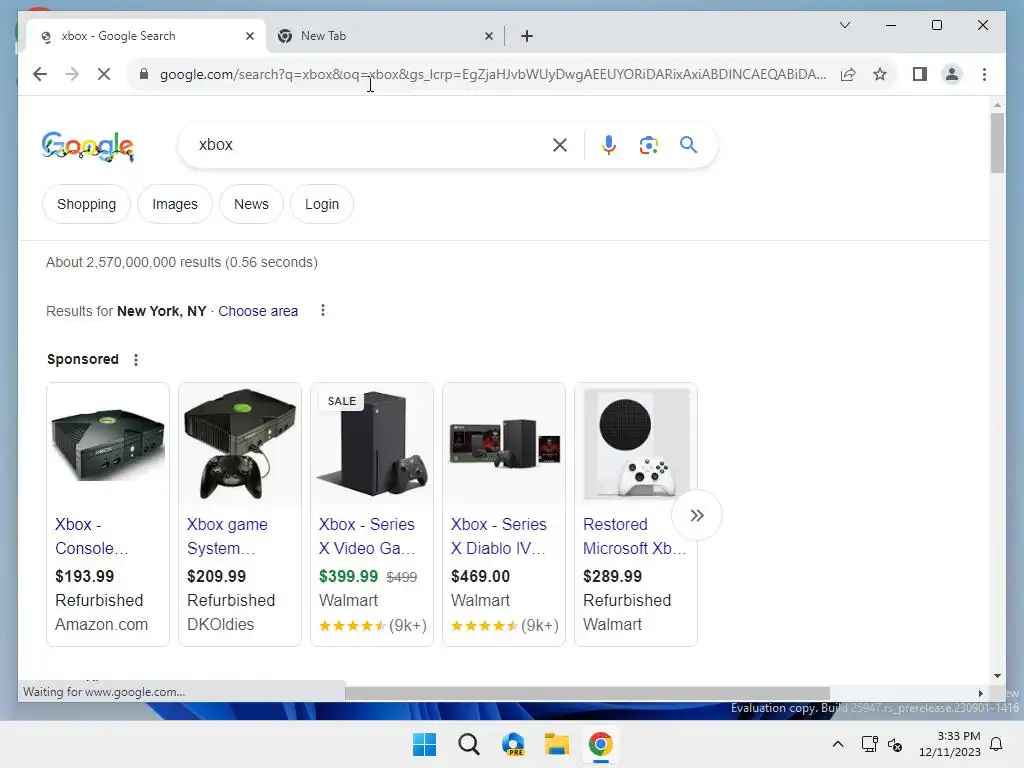The image size is (1024, 768).
Task: Click the Chrome taskbar icon
Action: click(x=601, y=744)
